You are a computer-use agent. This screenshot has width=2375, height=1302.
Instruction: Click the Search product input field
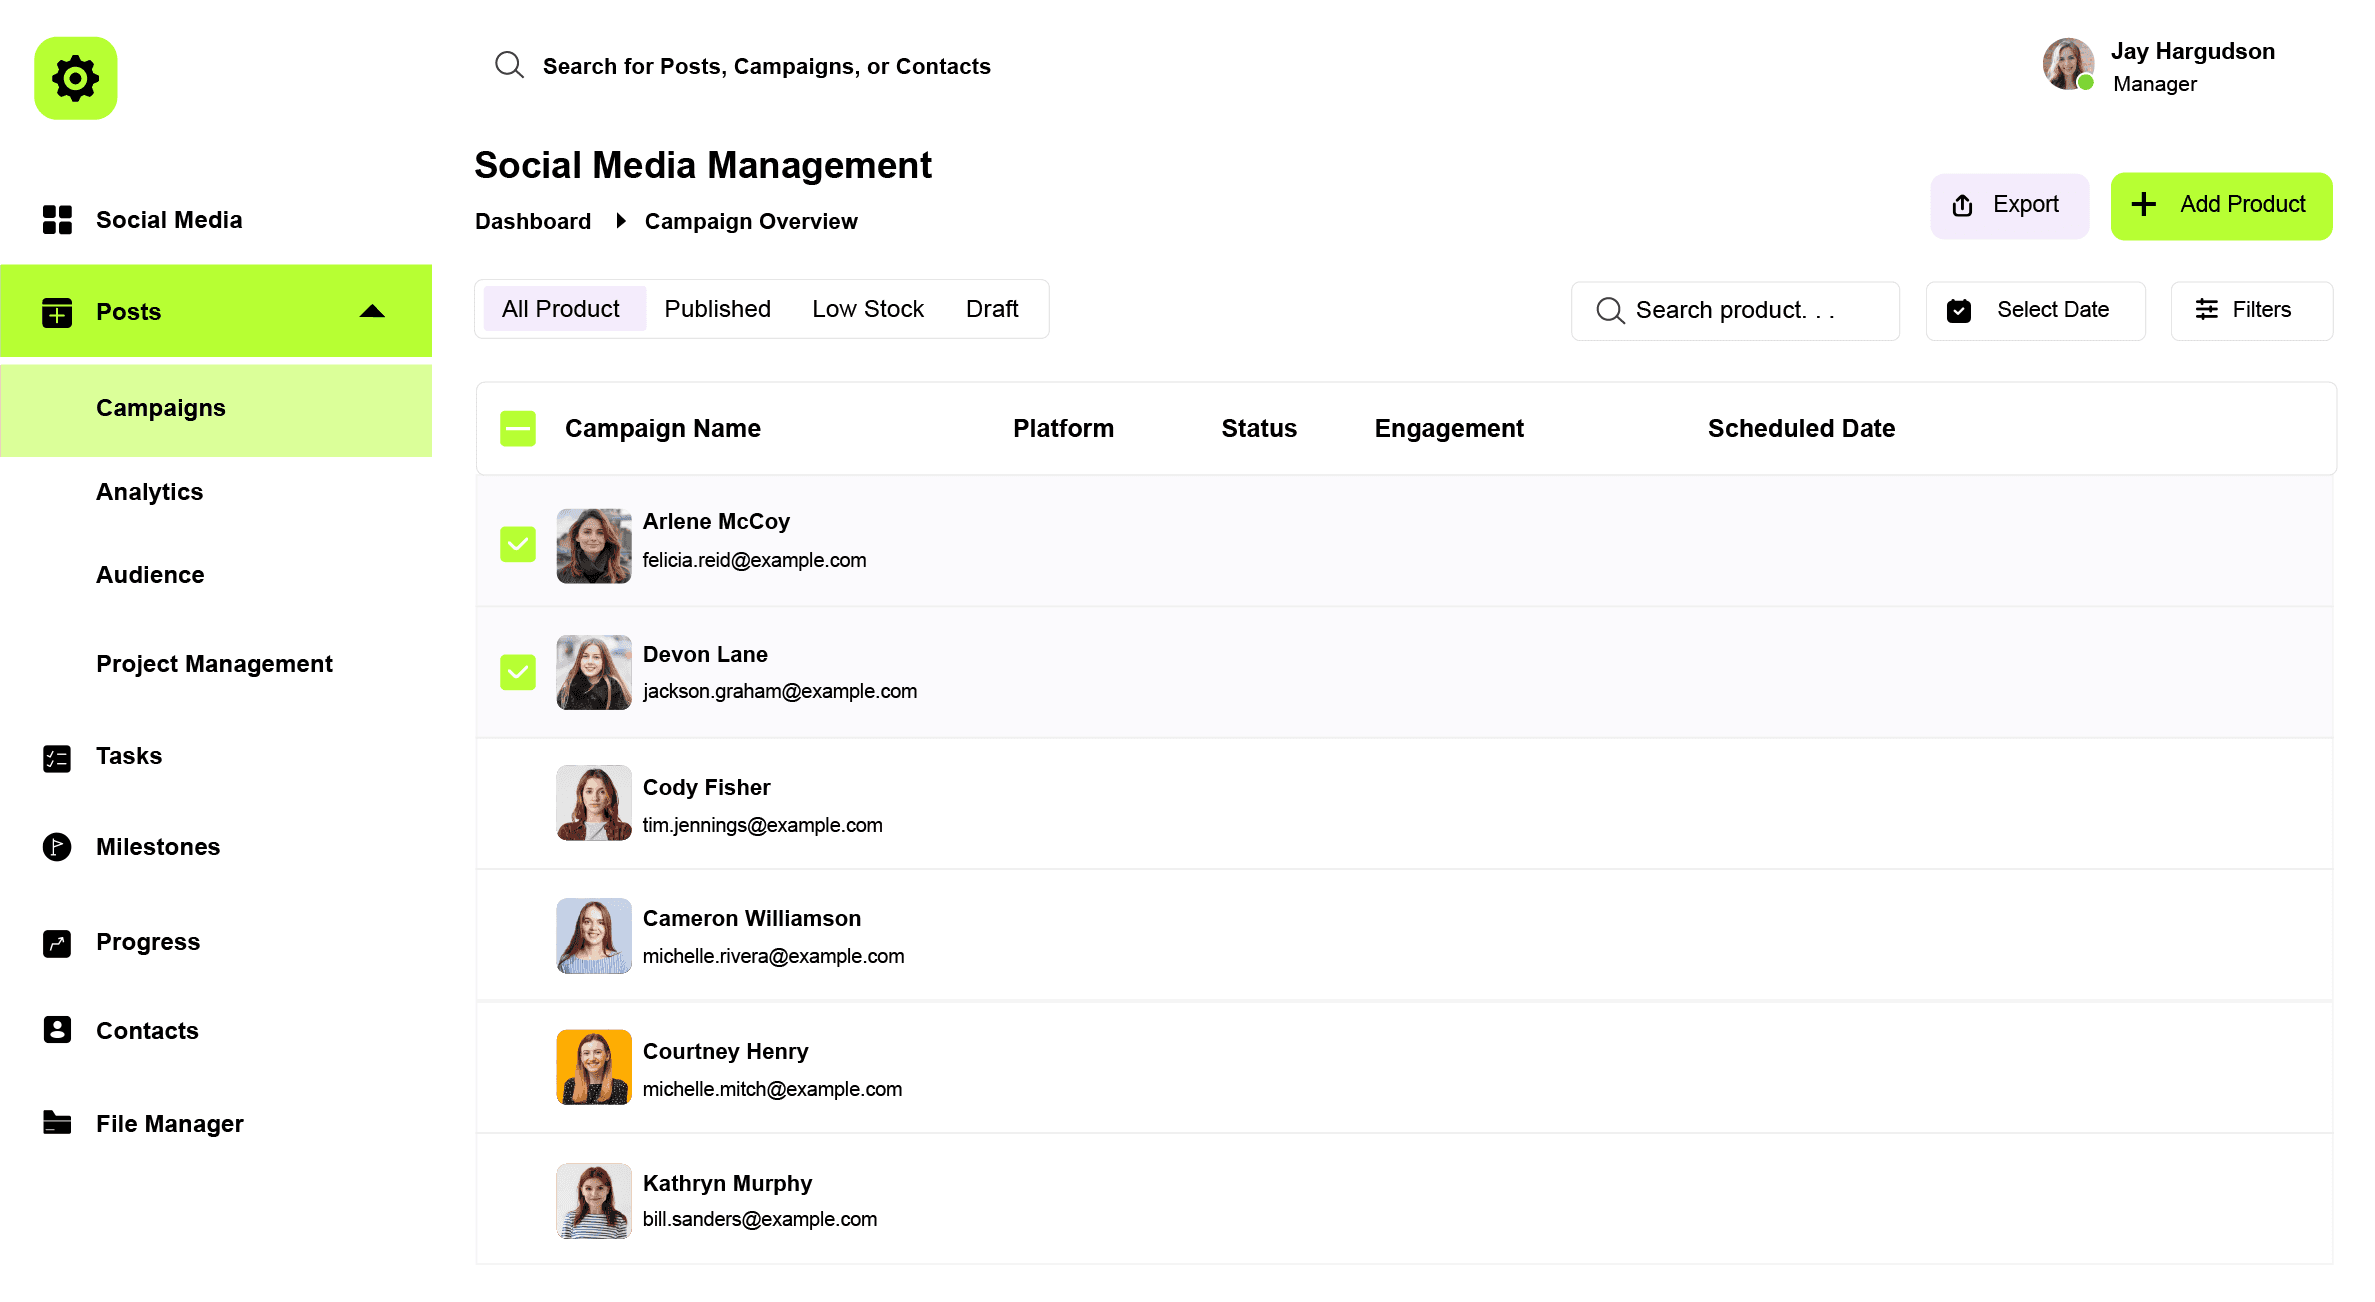point(1734,311)
